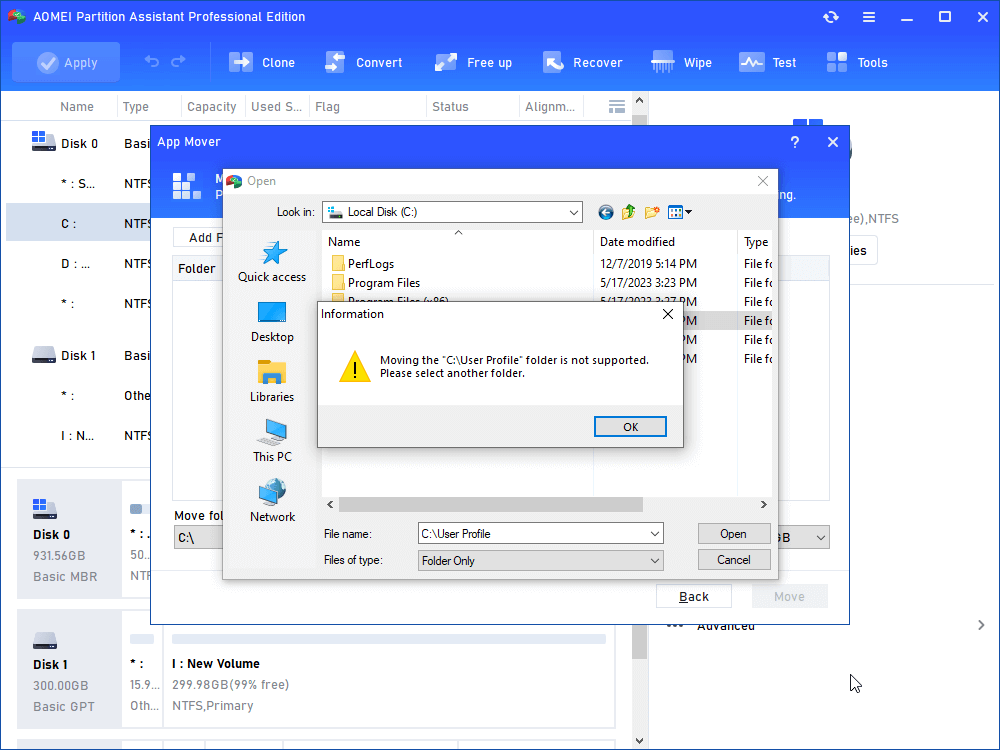
Task: Click the Up One Level folder icon
Action: [x=628, y=212]
